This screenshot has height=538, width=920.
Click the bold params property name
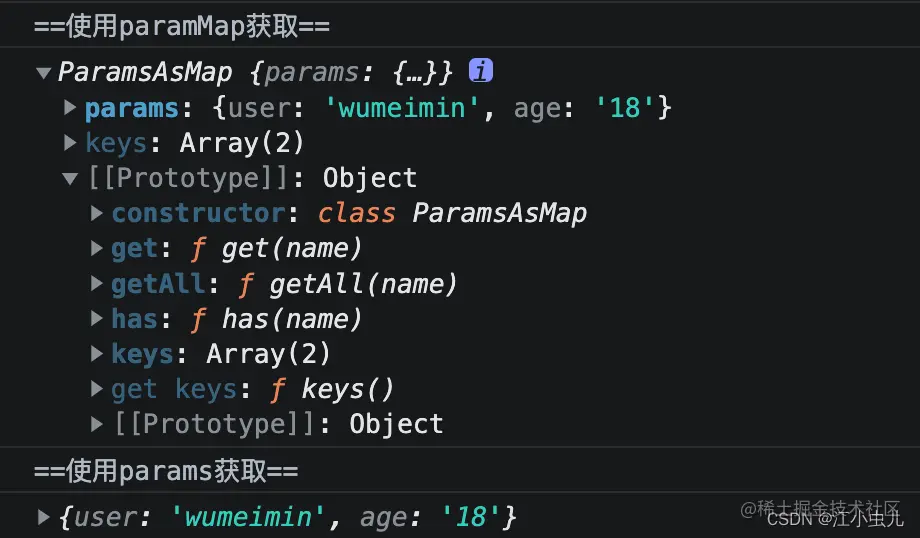tap(132, 109)
